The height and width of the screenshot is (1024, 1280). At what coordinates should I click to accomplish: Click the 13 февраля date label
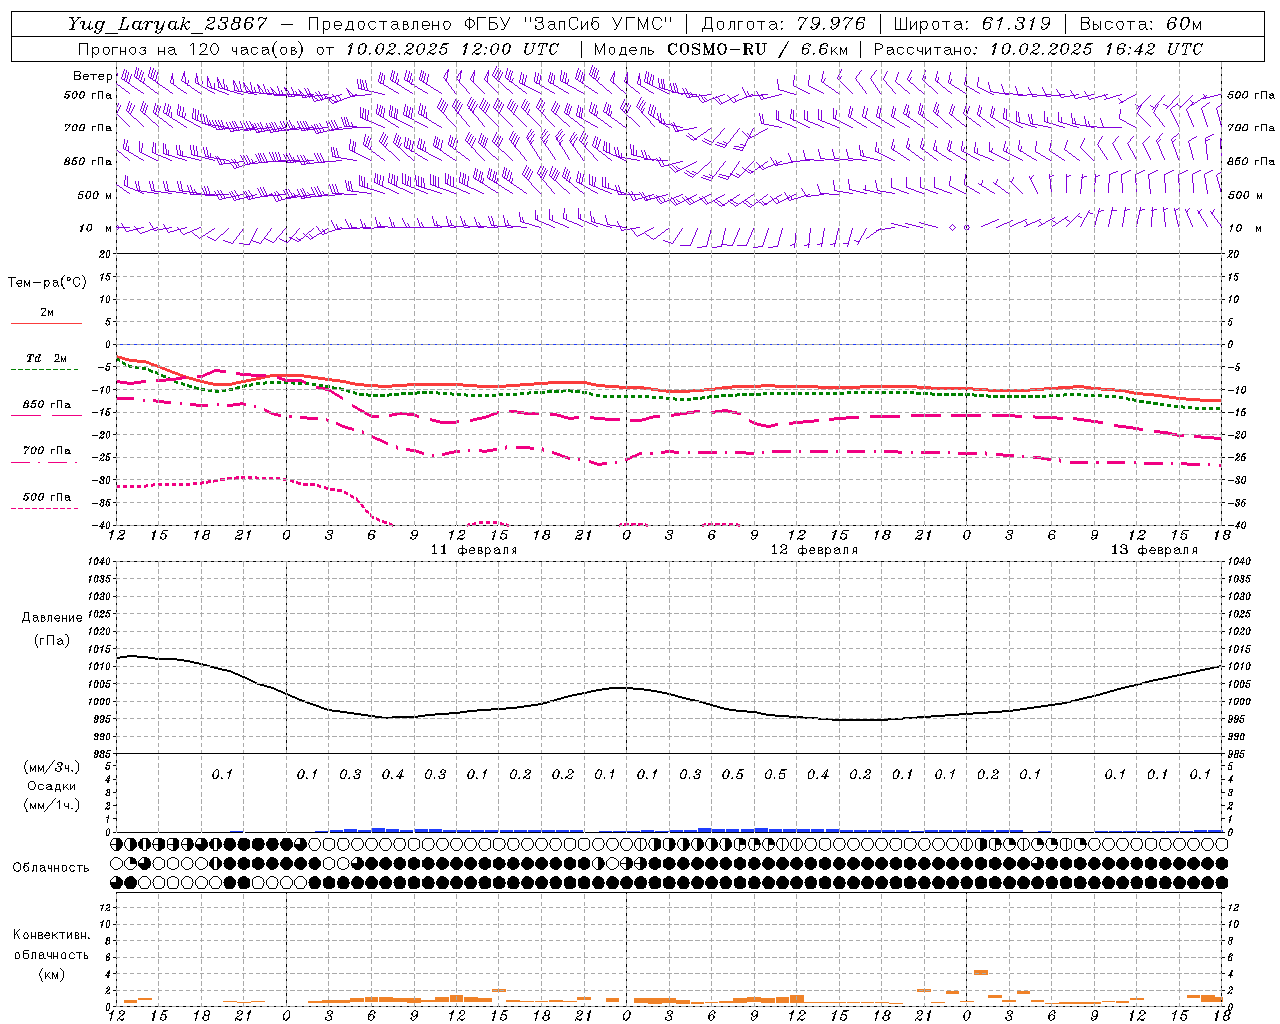click(1154, 550)
